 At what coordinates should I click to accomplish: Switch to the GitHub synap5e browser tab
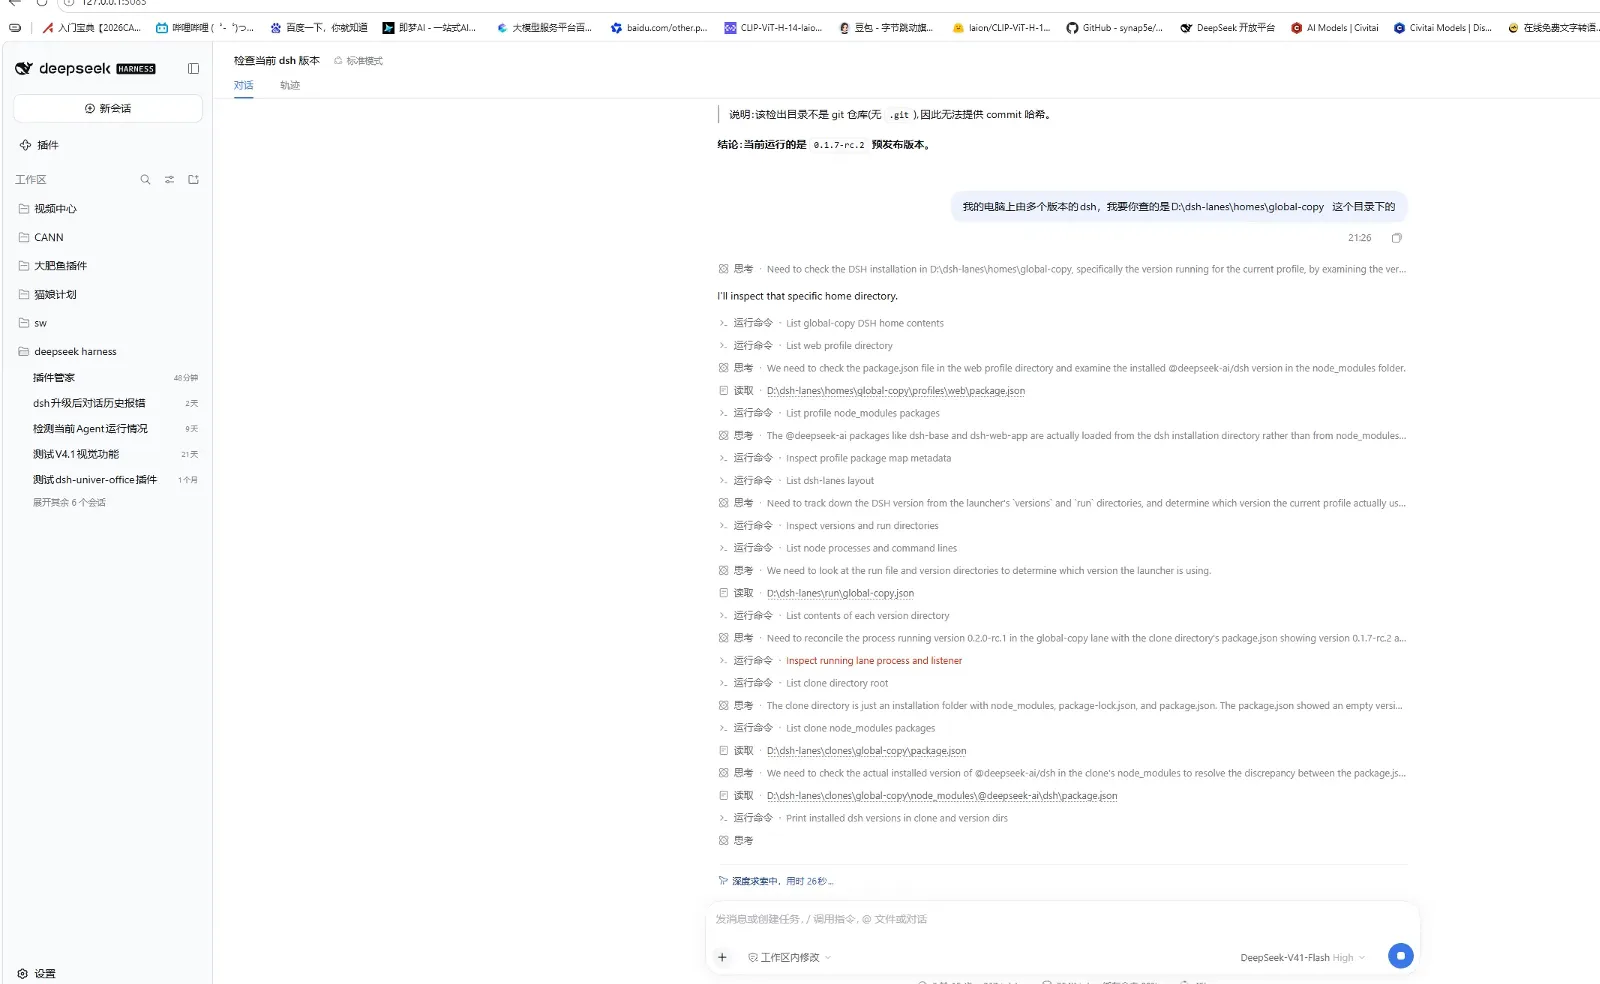click(1114, 28)
